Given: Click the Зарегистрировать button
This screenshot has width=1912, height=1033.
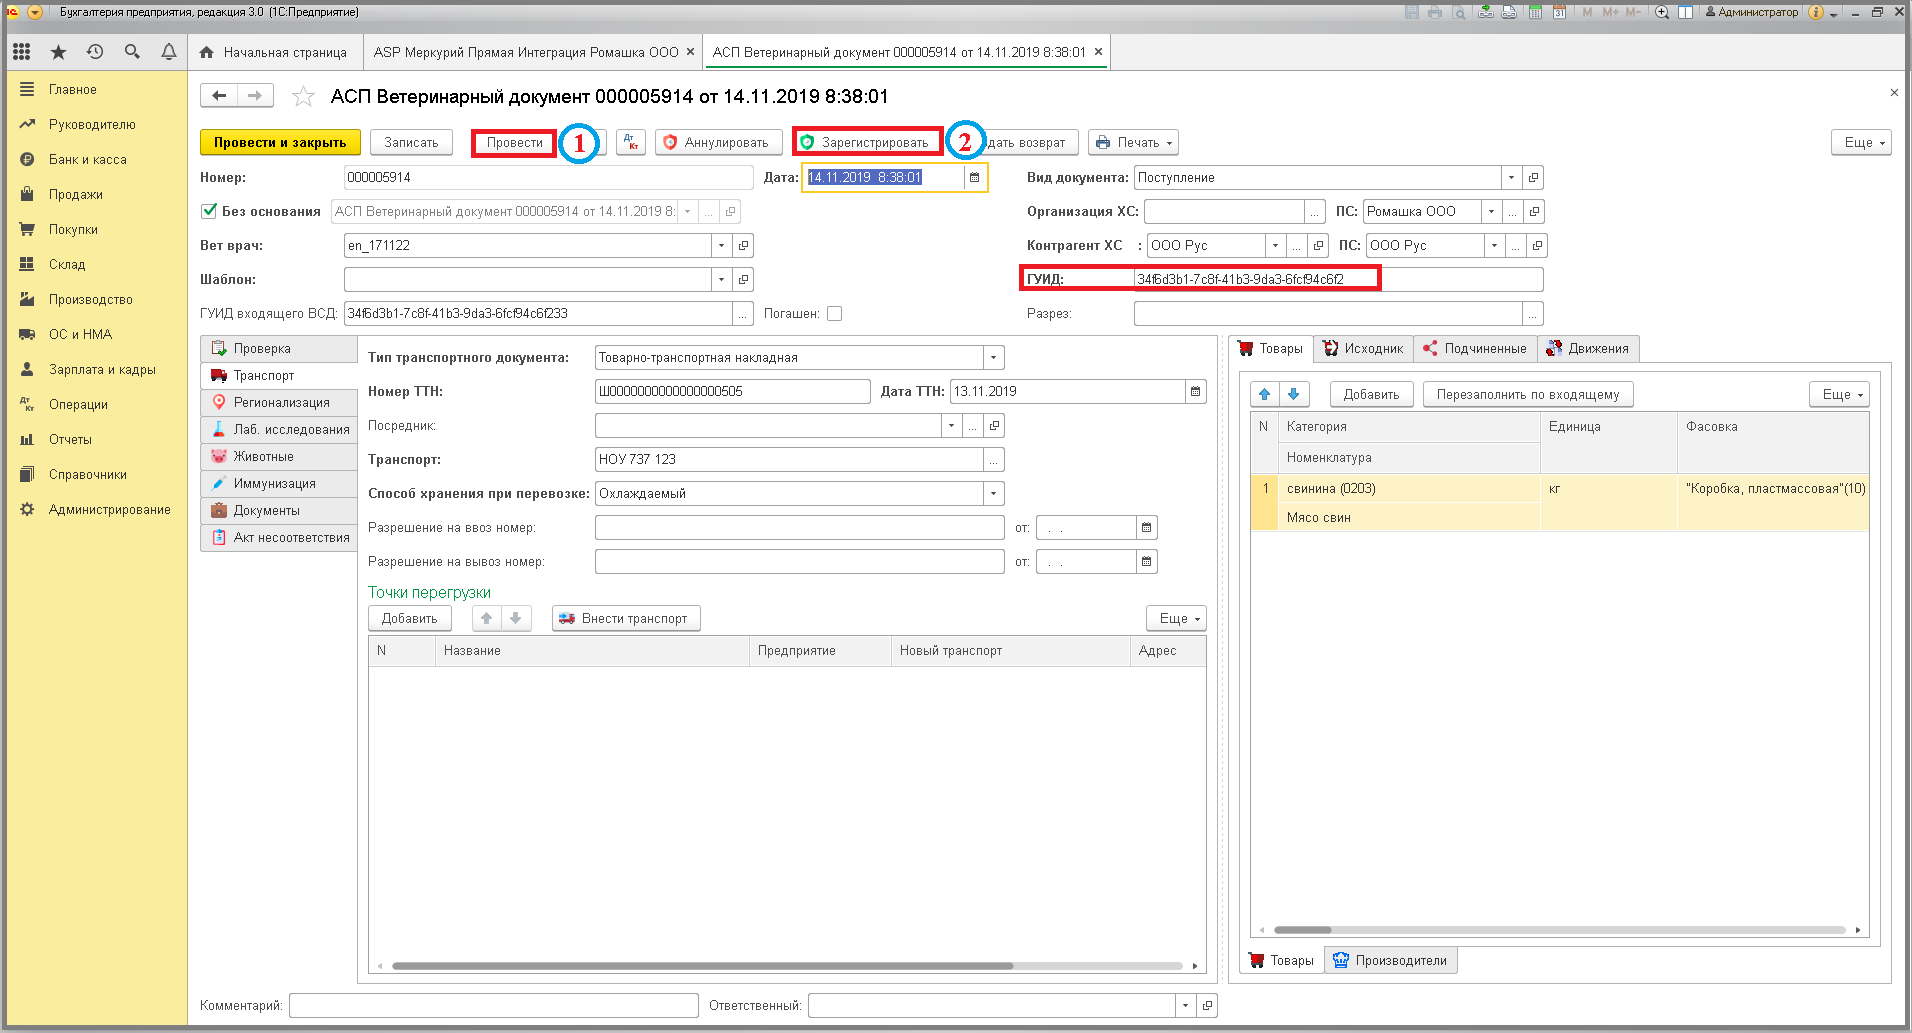Looking at the screenshot, I should [866, 142].
